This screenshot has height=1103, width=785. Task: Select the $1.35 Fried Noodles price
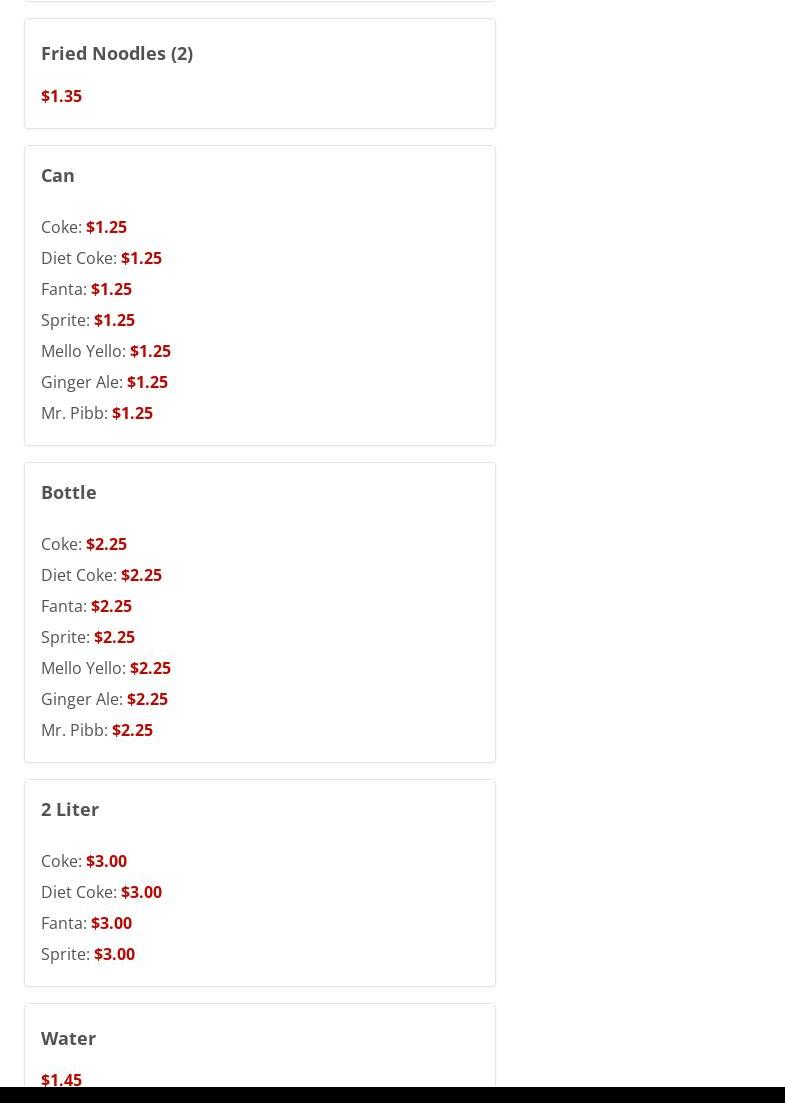[x=61, y=96]
